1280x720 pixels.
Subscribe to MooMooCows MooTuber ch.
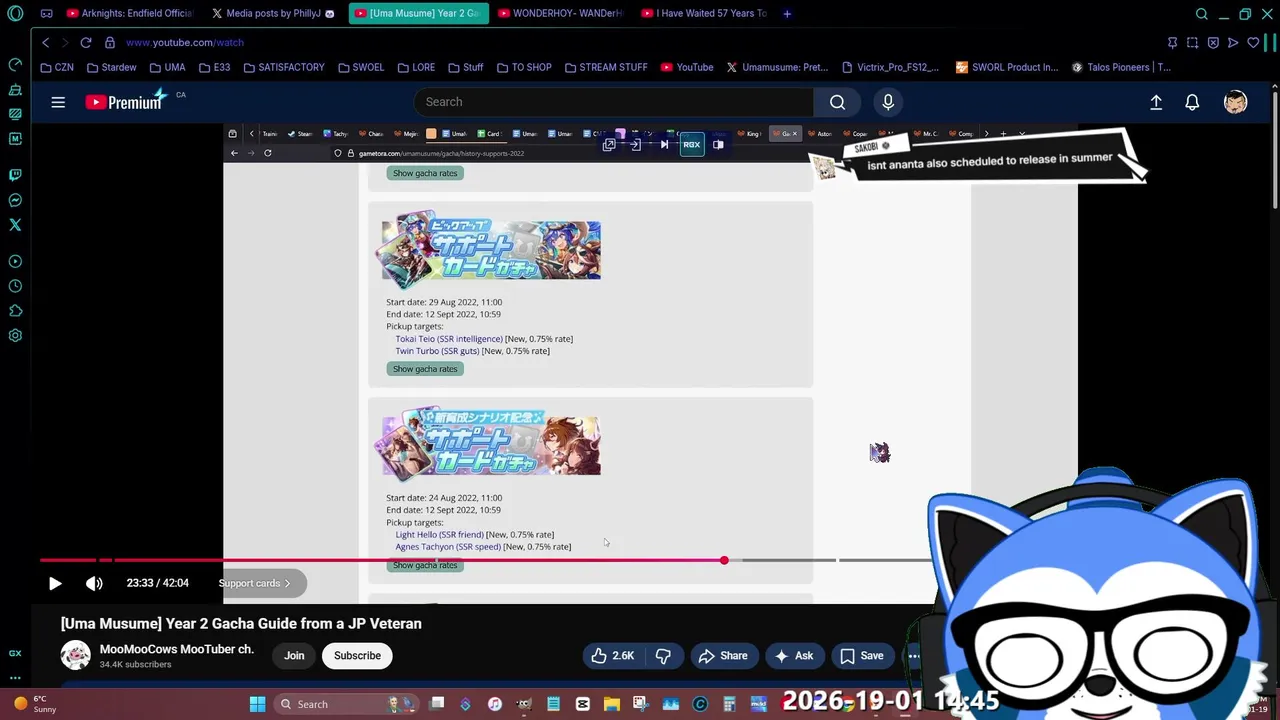357,656
